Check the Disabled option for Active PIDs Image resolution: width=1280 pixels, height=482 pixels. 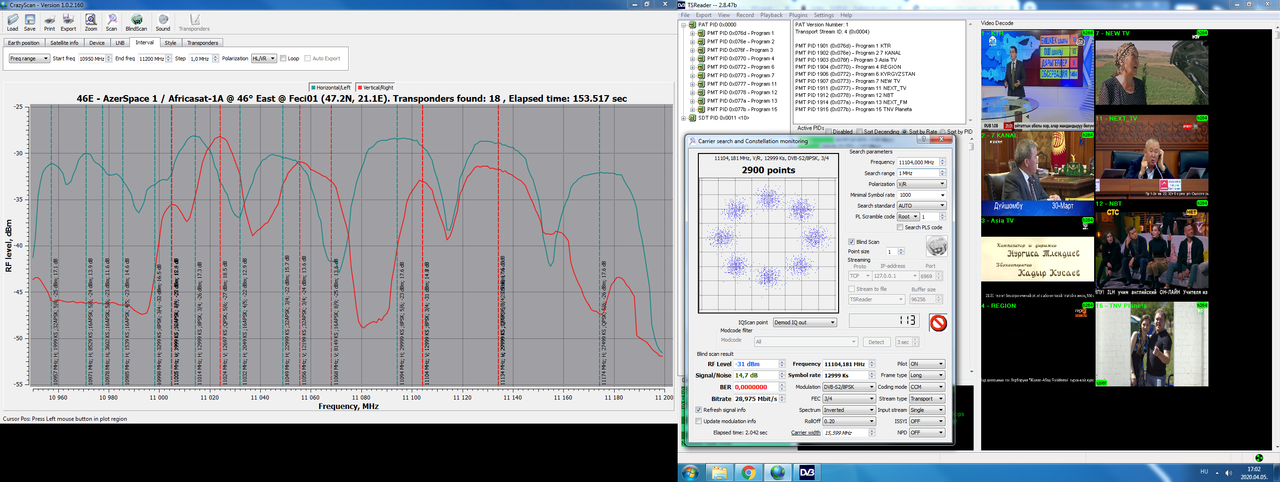click(830, 131)
